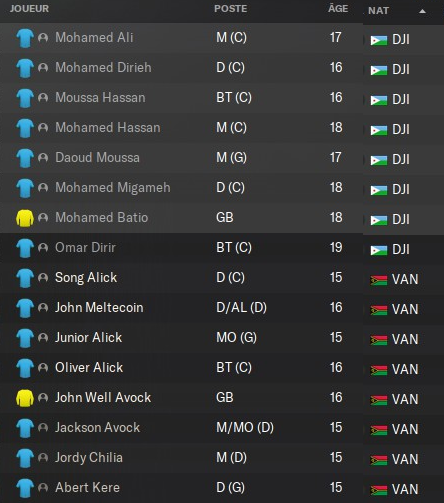Screen dimensions: 444x503
Task: Click Mohamed Batio's yellow goalkeeper shirt icon
Action: point(25,218)
